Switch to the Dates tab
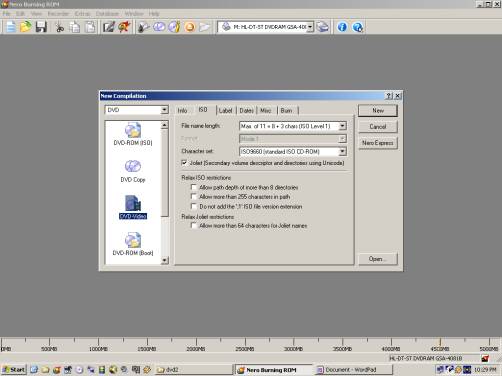The width and height of the screenshot is (502, 376). 247,111
